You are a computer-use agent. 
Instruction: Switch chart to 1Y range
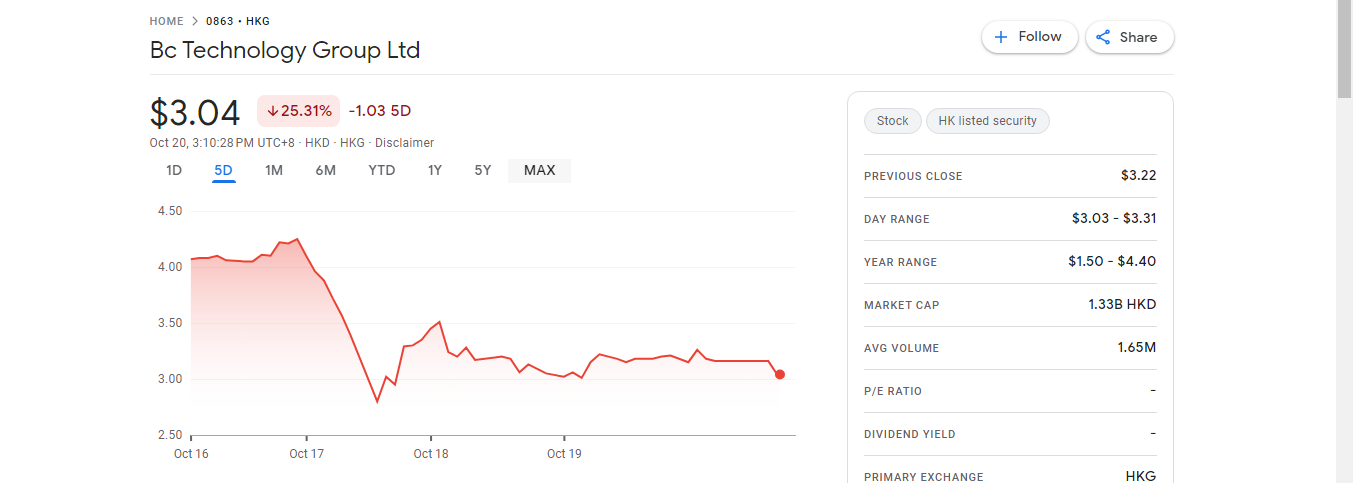[x=435, y=171]
